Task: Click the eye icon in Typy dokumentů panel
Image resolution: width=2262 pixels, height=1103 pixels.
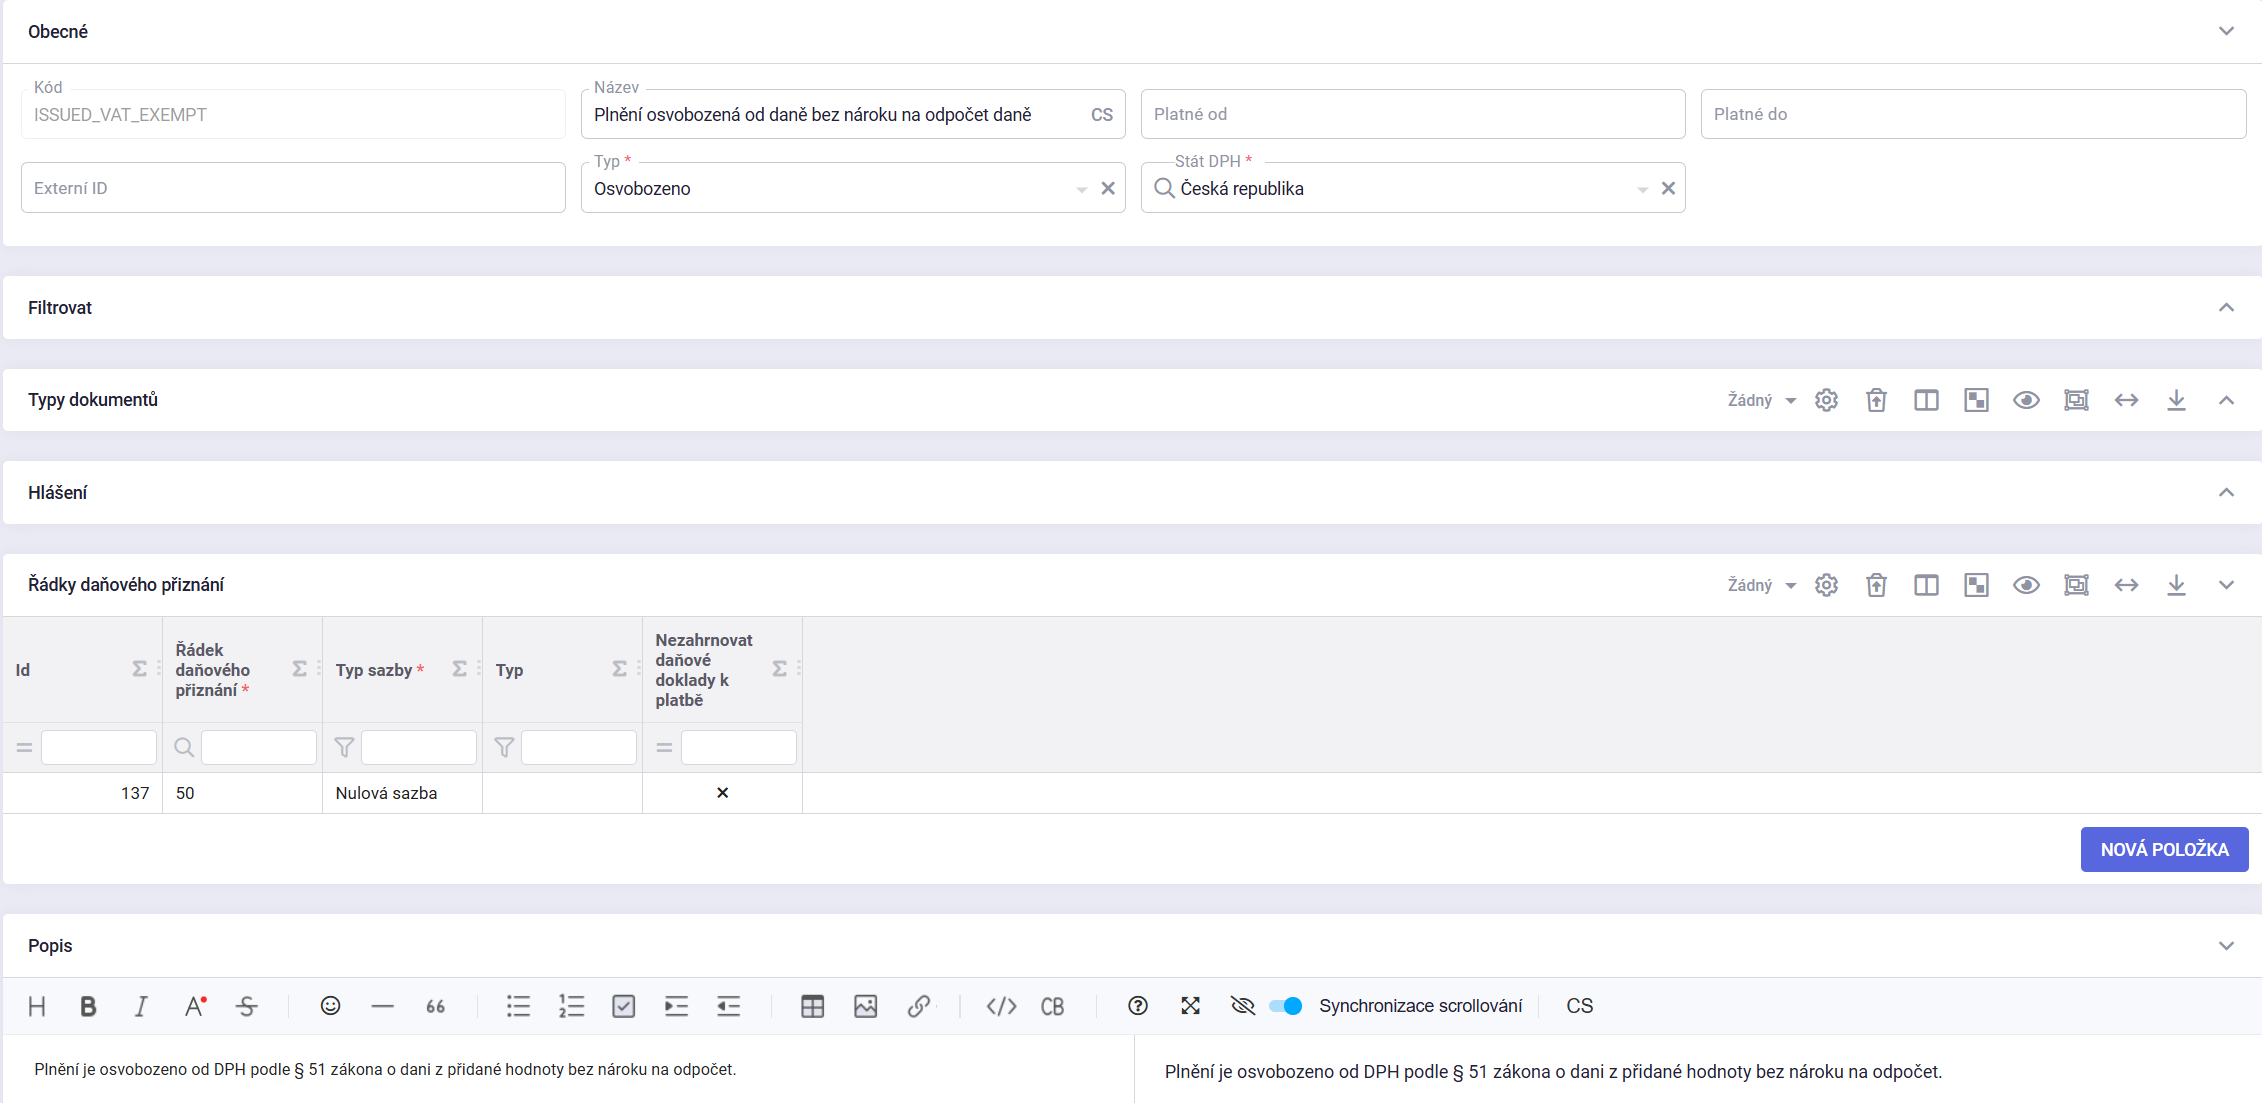Action: click(x=2026, y=400)
